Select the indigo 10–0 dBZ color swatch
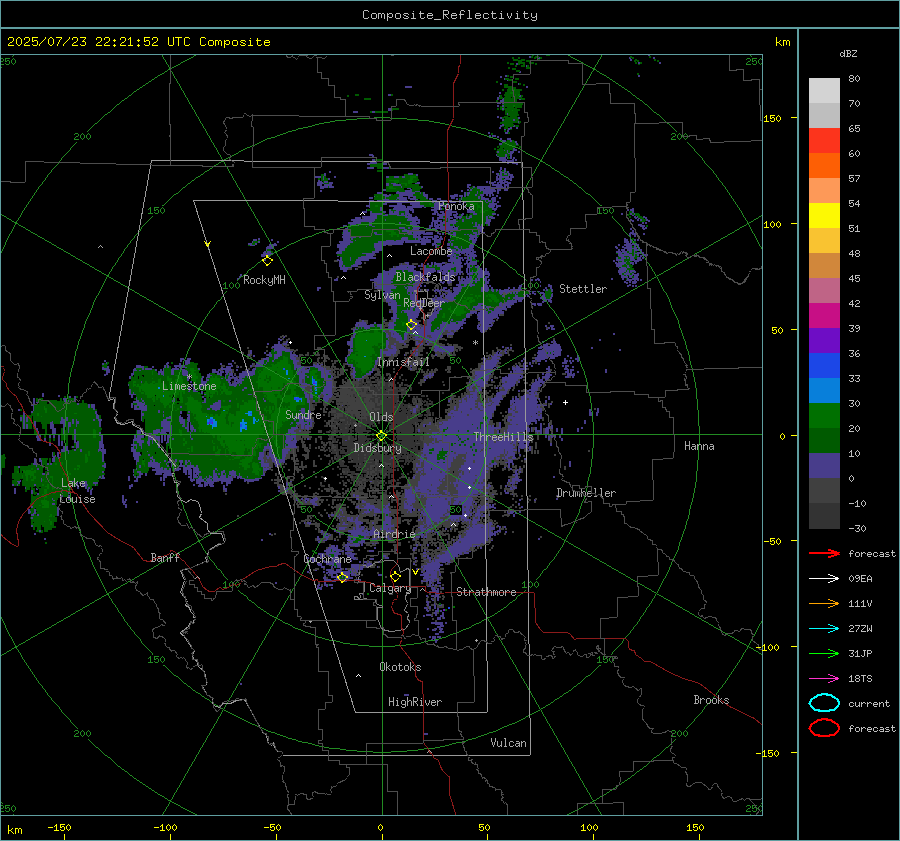This screenshot has height=841, width=900. pyautogui.click(x=824, y=465)
